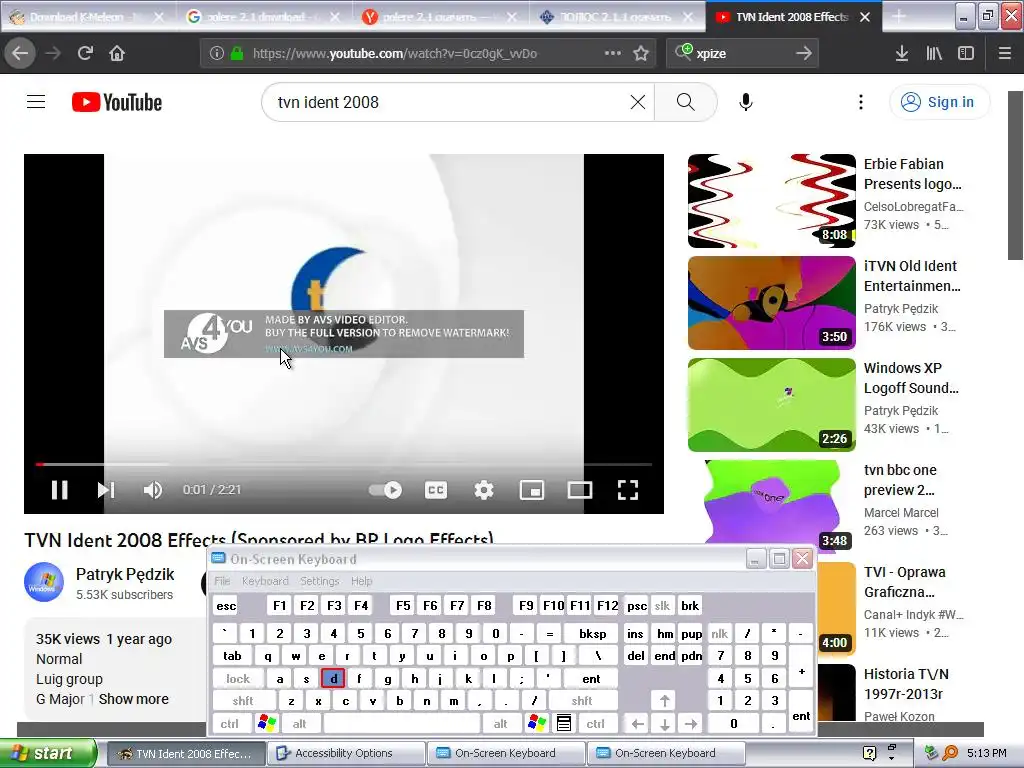Focus the Firefox xpize search box

tap(743, 54)
